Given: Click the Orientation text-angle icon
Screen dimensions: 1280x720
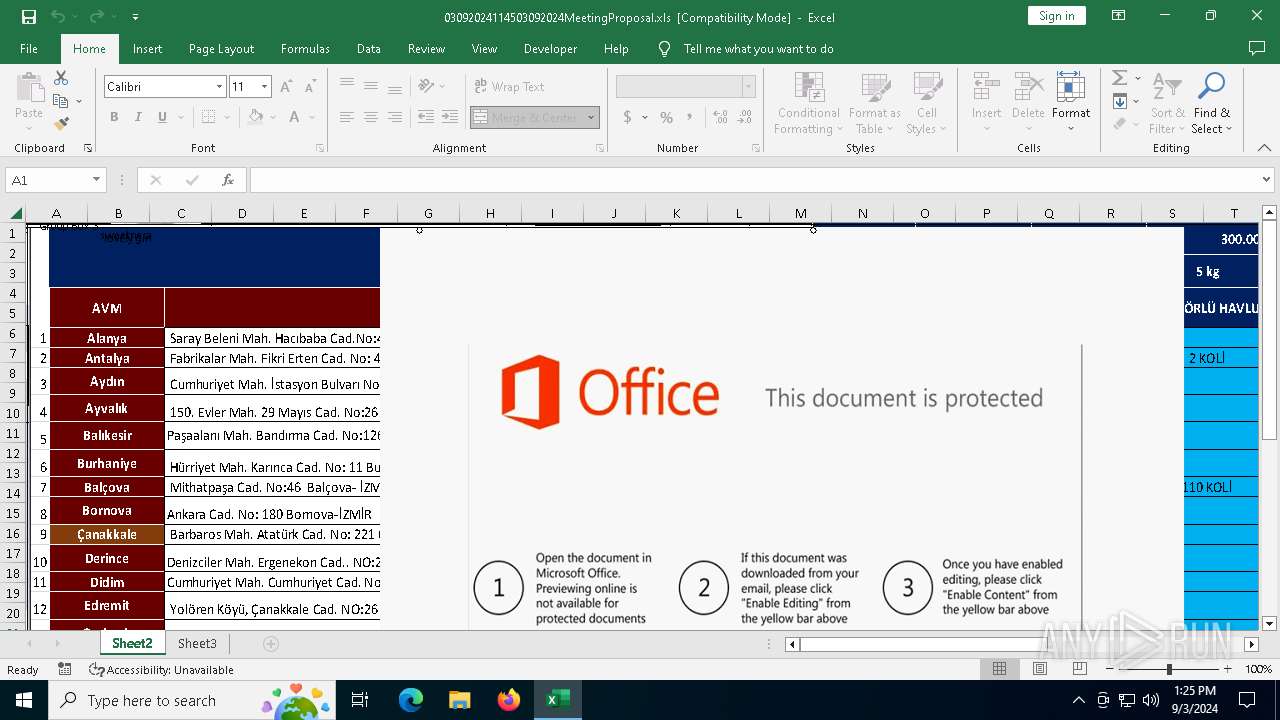Looking at the screenshot, I should [x=426, y=87].
